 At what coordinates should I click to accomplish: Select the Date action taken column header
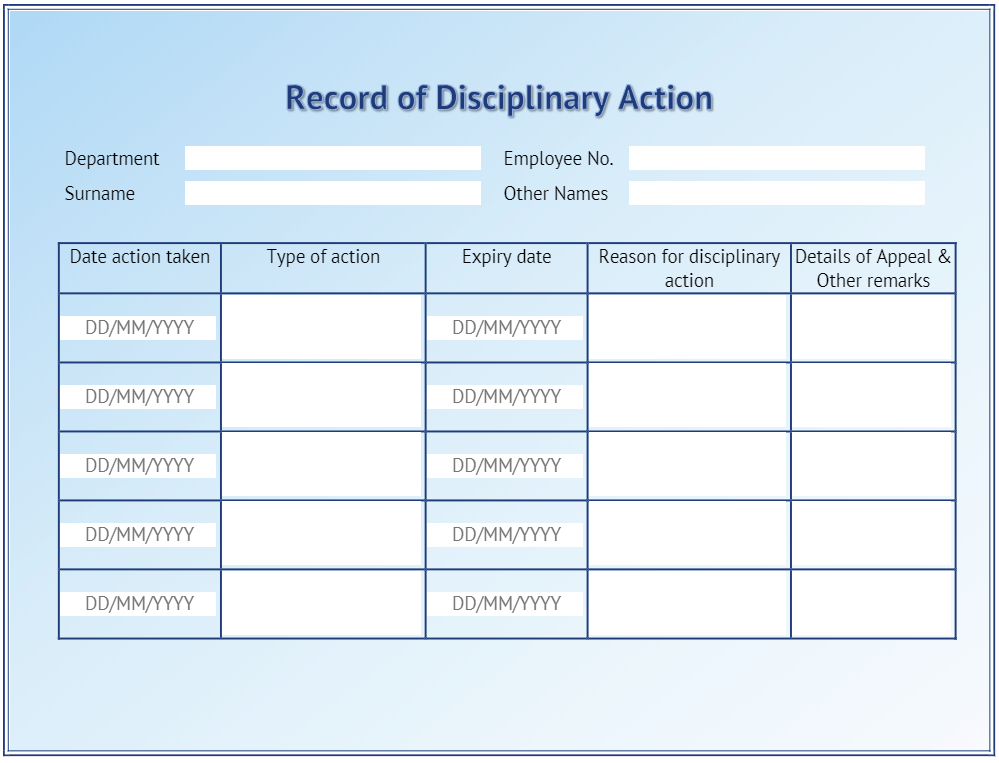(139, 258)
